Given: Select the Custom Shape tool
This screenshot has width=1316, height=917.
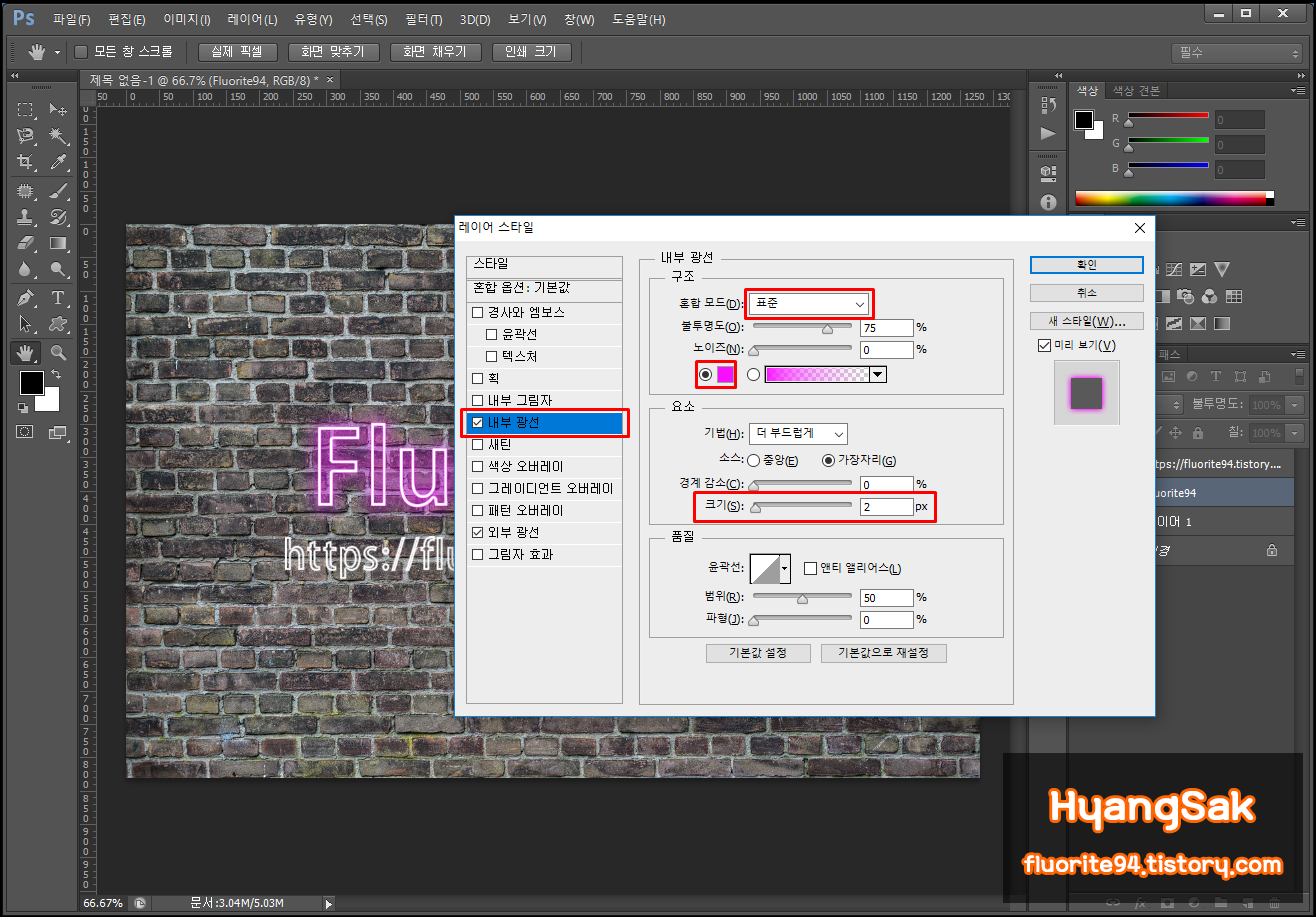Looking at the screenshot, I should pos(58,324).
